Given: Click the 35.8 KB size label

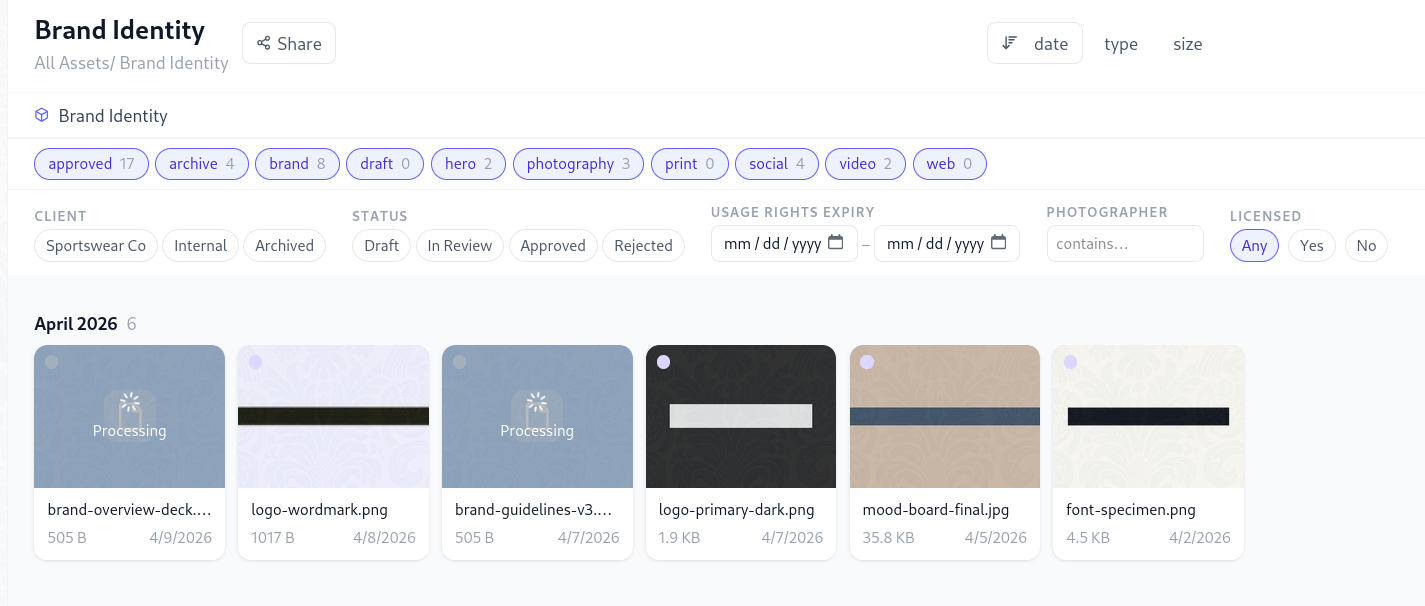Looking at the screenshot, I should 889,537.
